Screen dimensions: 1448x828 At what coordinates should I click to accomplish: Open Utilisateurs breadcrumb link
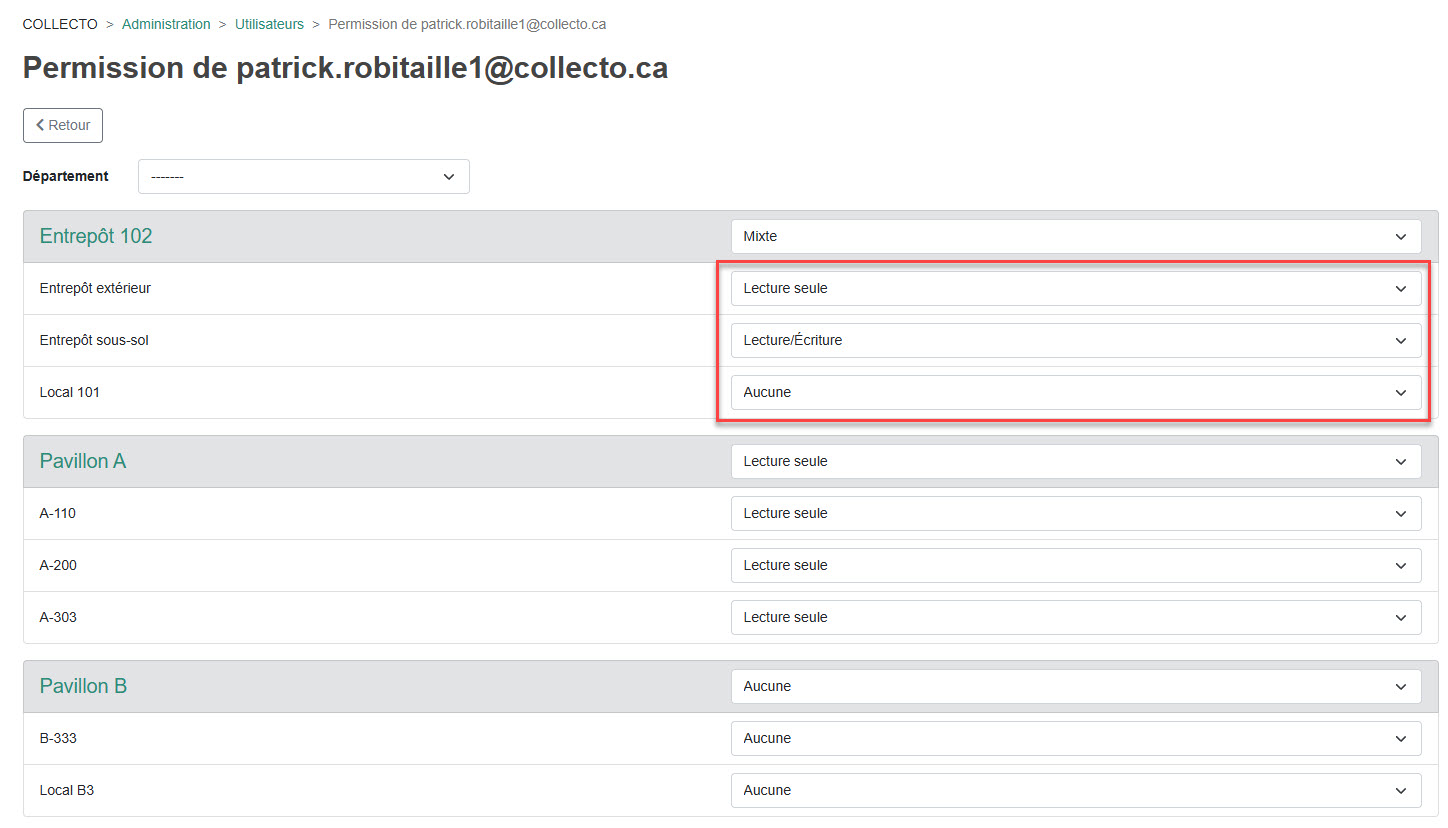click(x=269, y=24)
